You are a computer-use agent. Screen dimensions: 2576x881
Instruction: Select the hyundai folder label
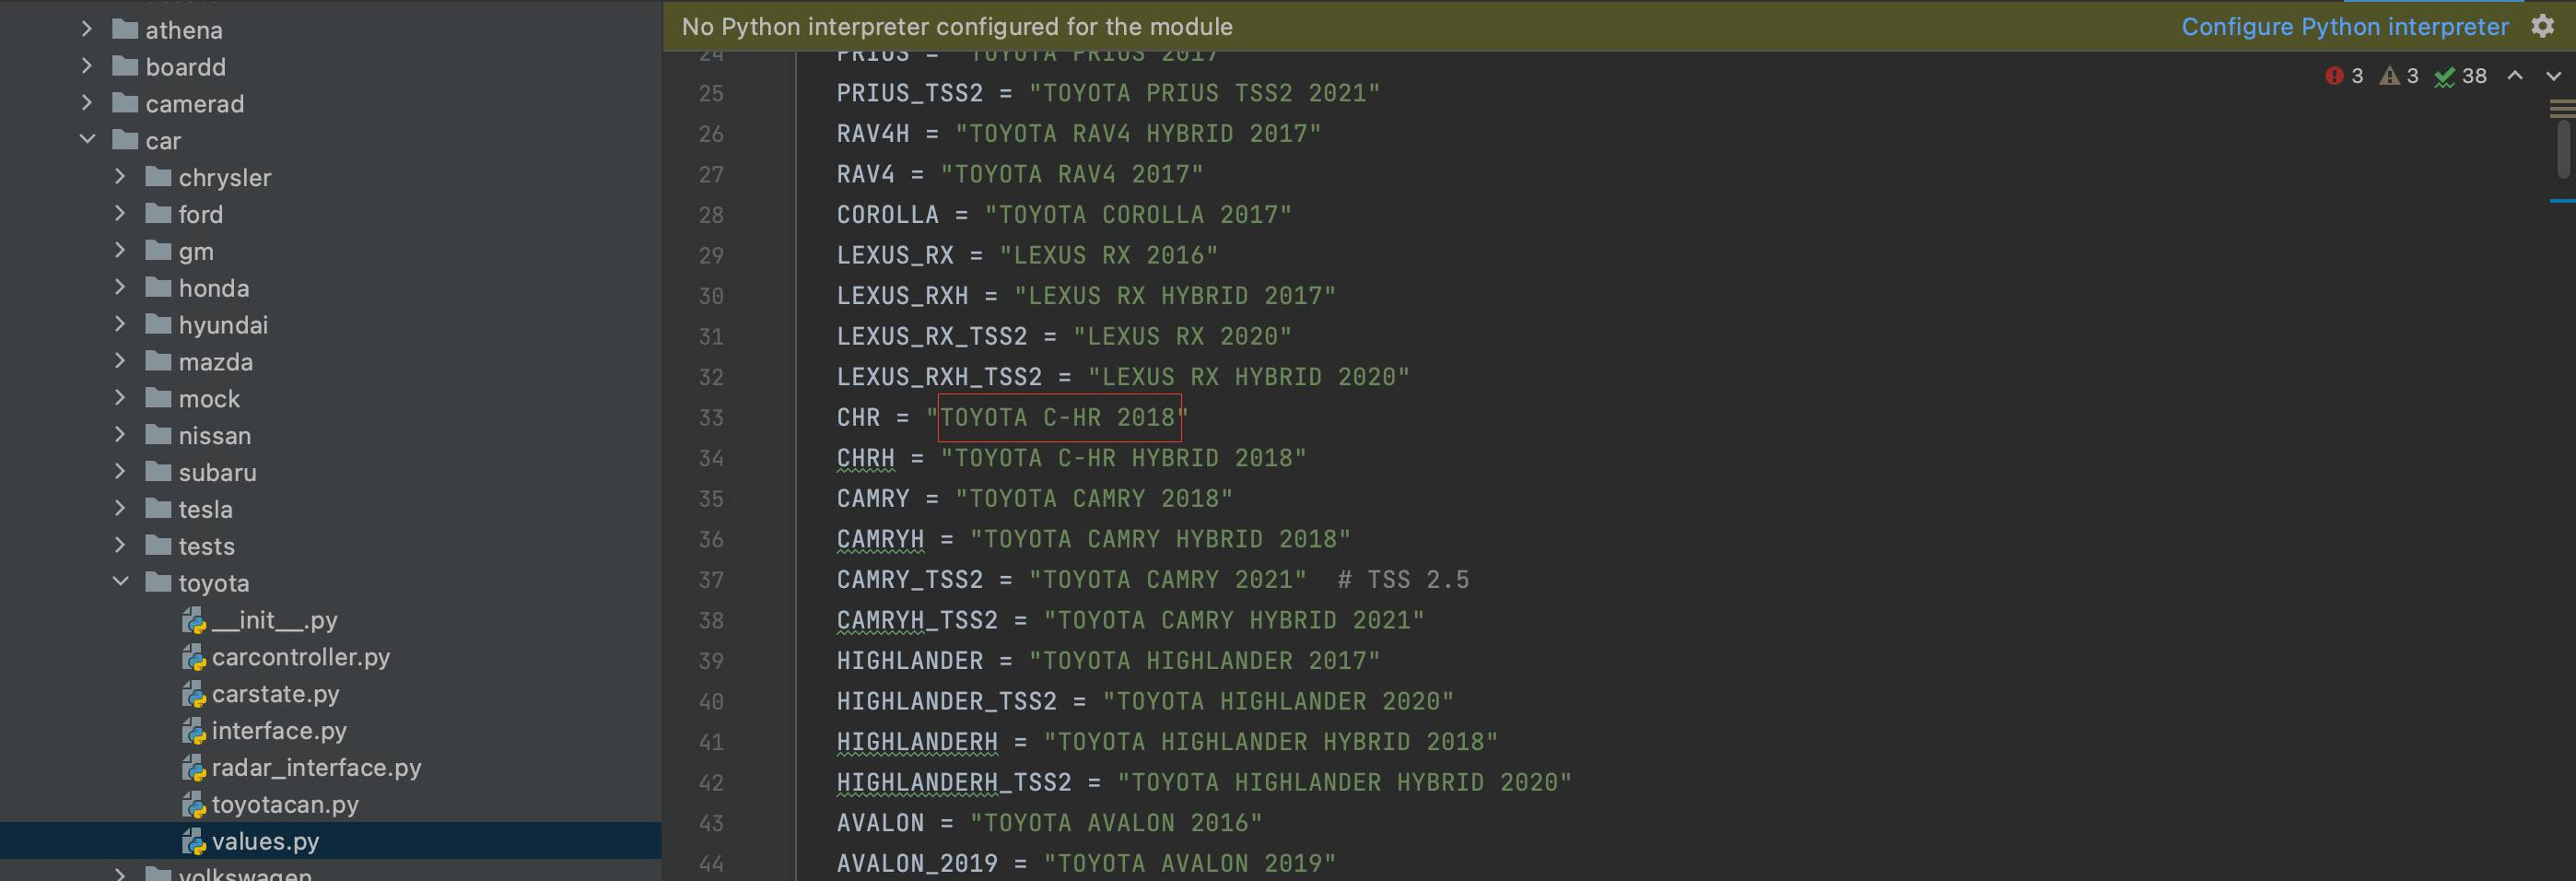pyautogui.click(x=223, y=325)
